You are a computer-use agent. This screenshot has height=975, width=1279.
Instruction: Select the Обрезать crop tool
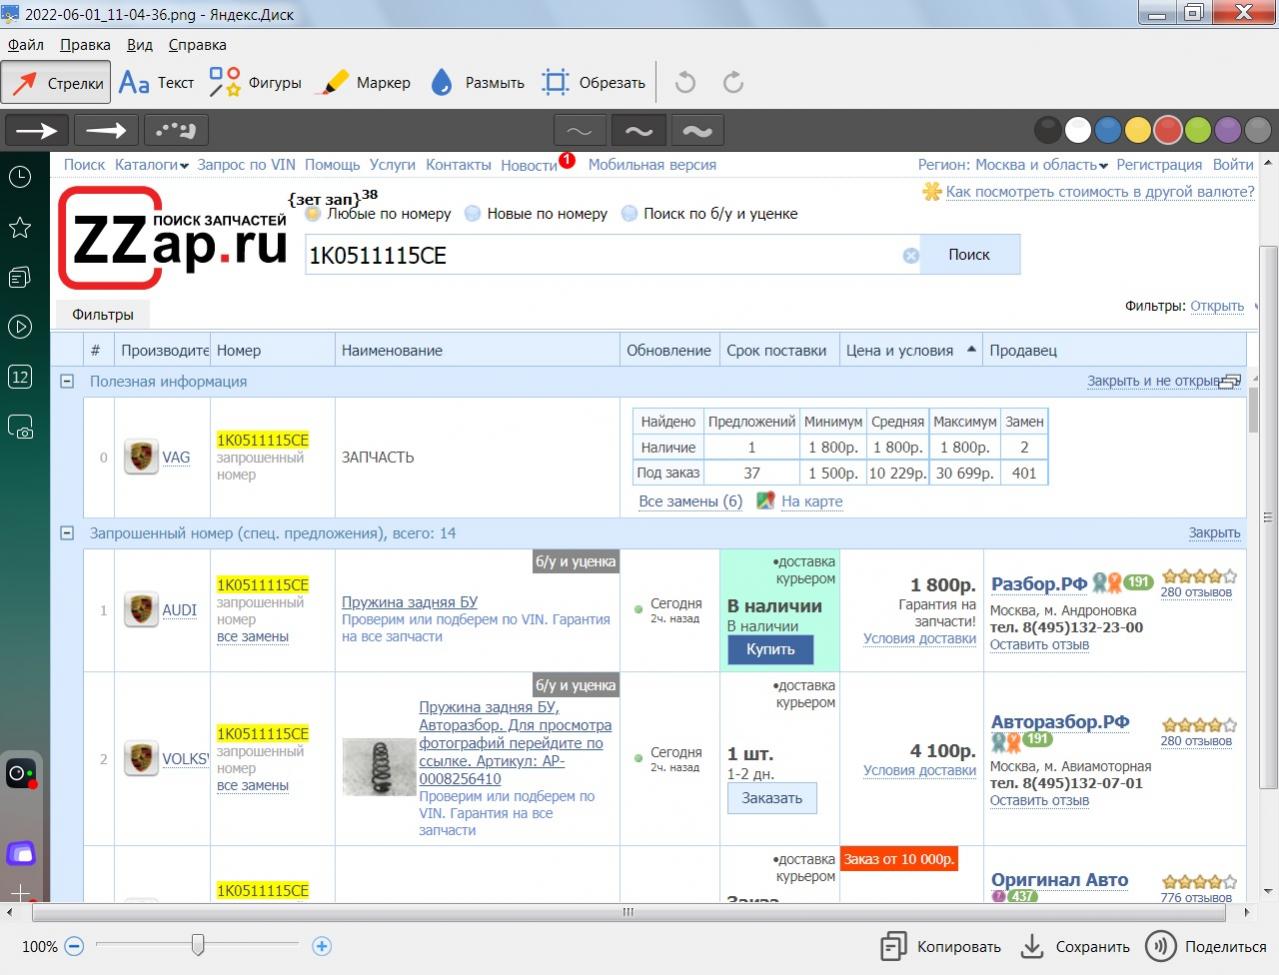tap(594, 83)
